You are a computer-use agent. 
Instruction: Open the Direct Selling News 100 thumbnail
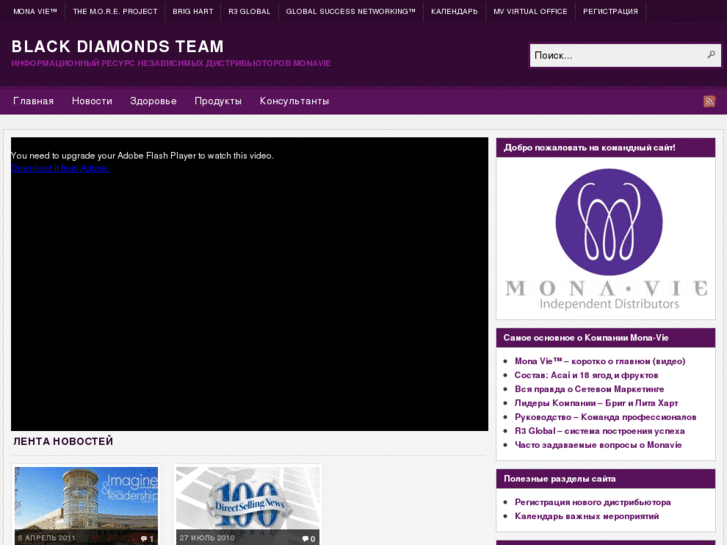pyautogui.click(x=248, y=506)
